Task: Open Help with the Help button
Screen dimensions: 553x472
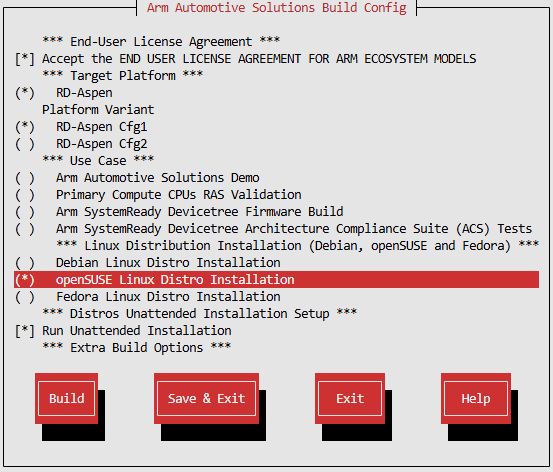Action: pos(476,399)
